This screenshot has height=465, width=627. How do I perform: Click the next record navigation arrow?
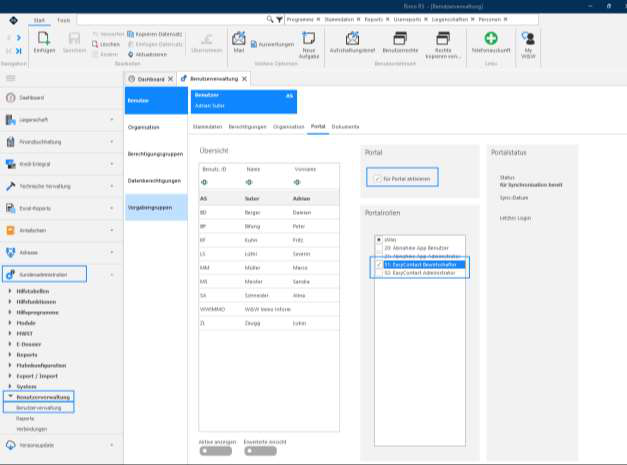[18, 38]
